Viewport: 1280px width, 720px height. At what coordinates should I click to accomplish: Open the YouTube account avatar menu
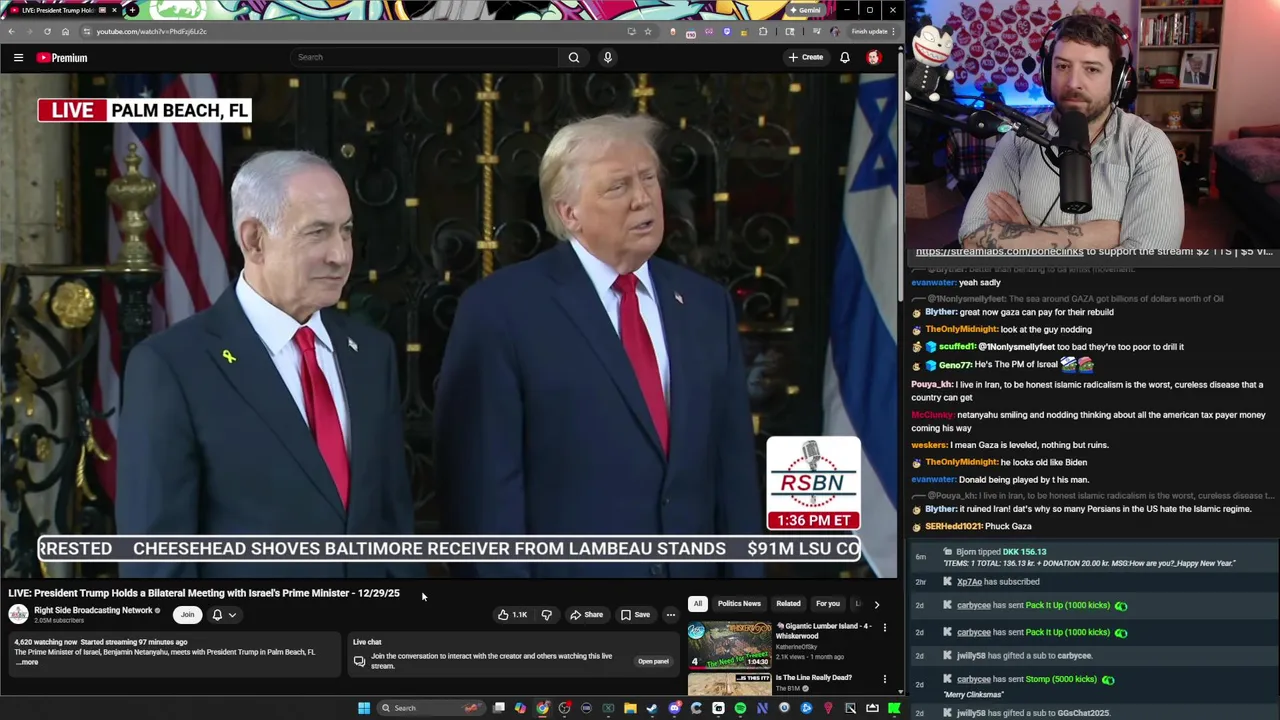874,57
